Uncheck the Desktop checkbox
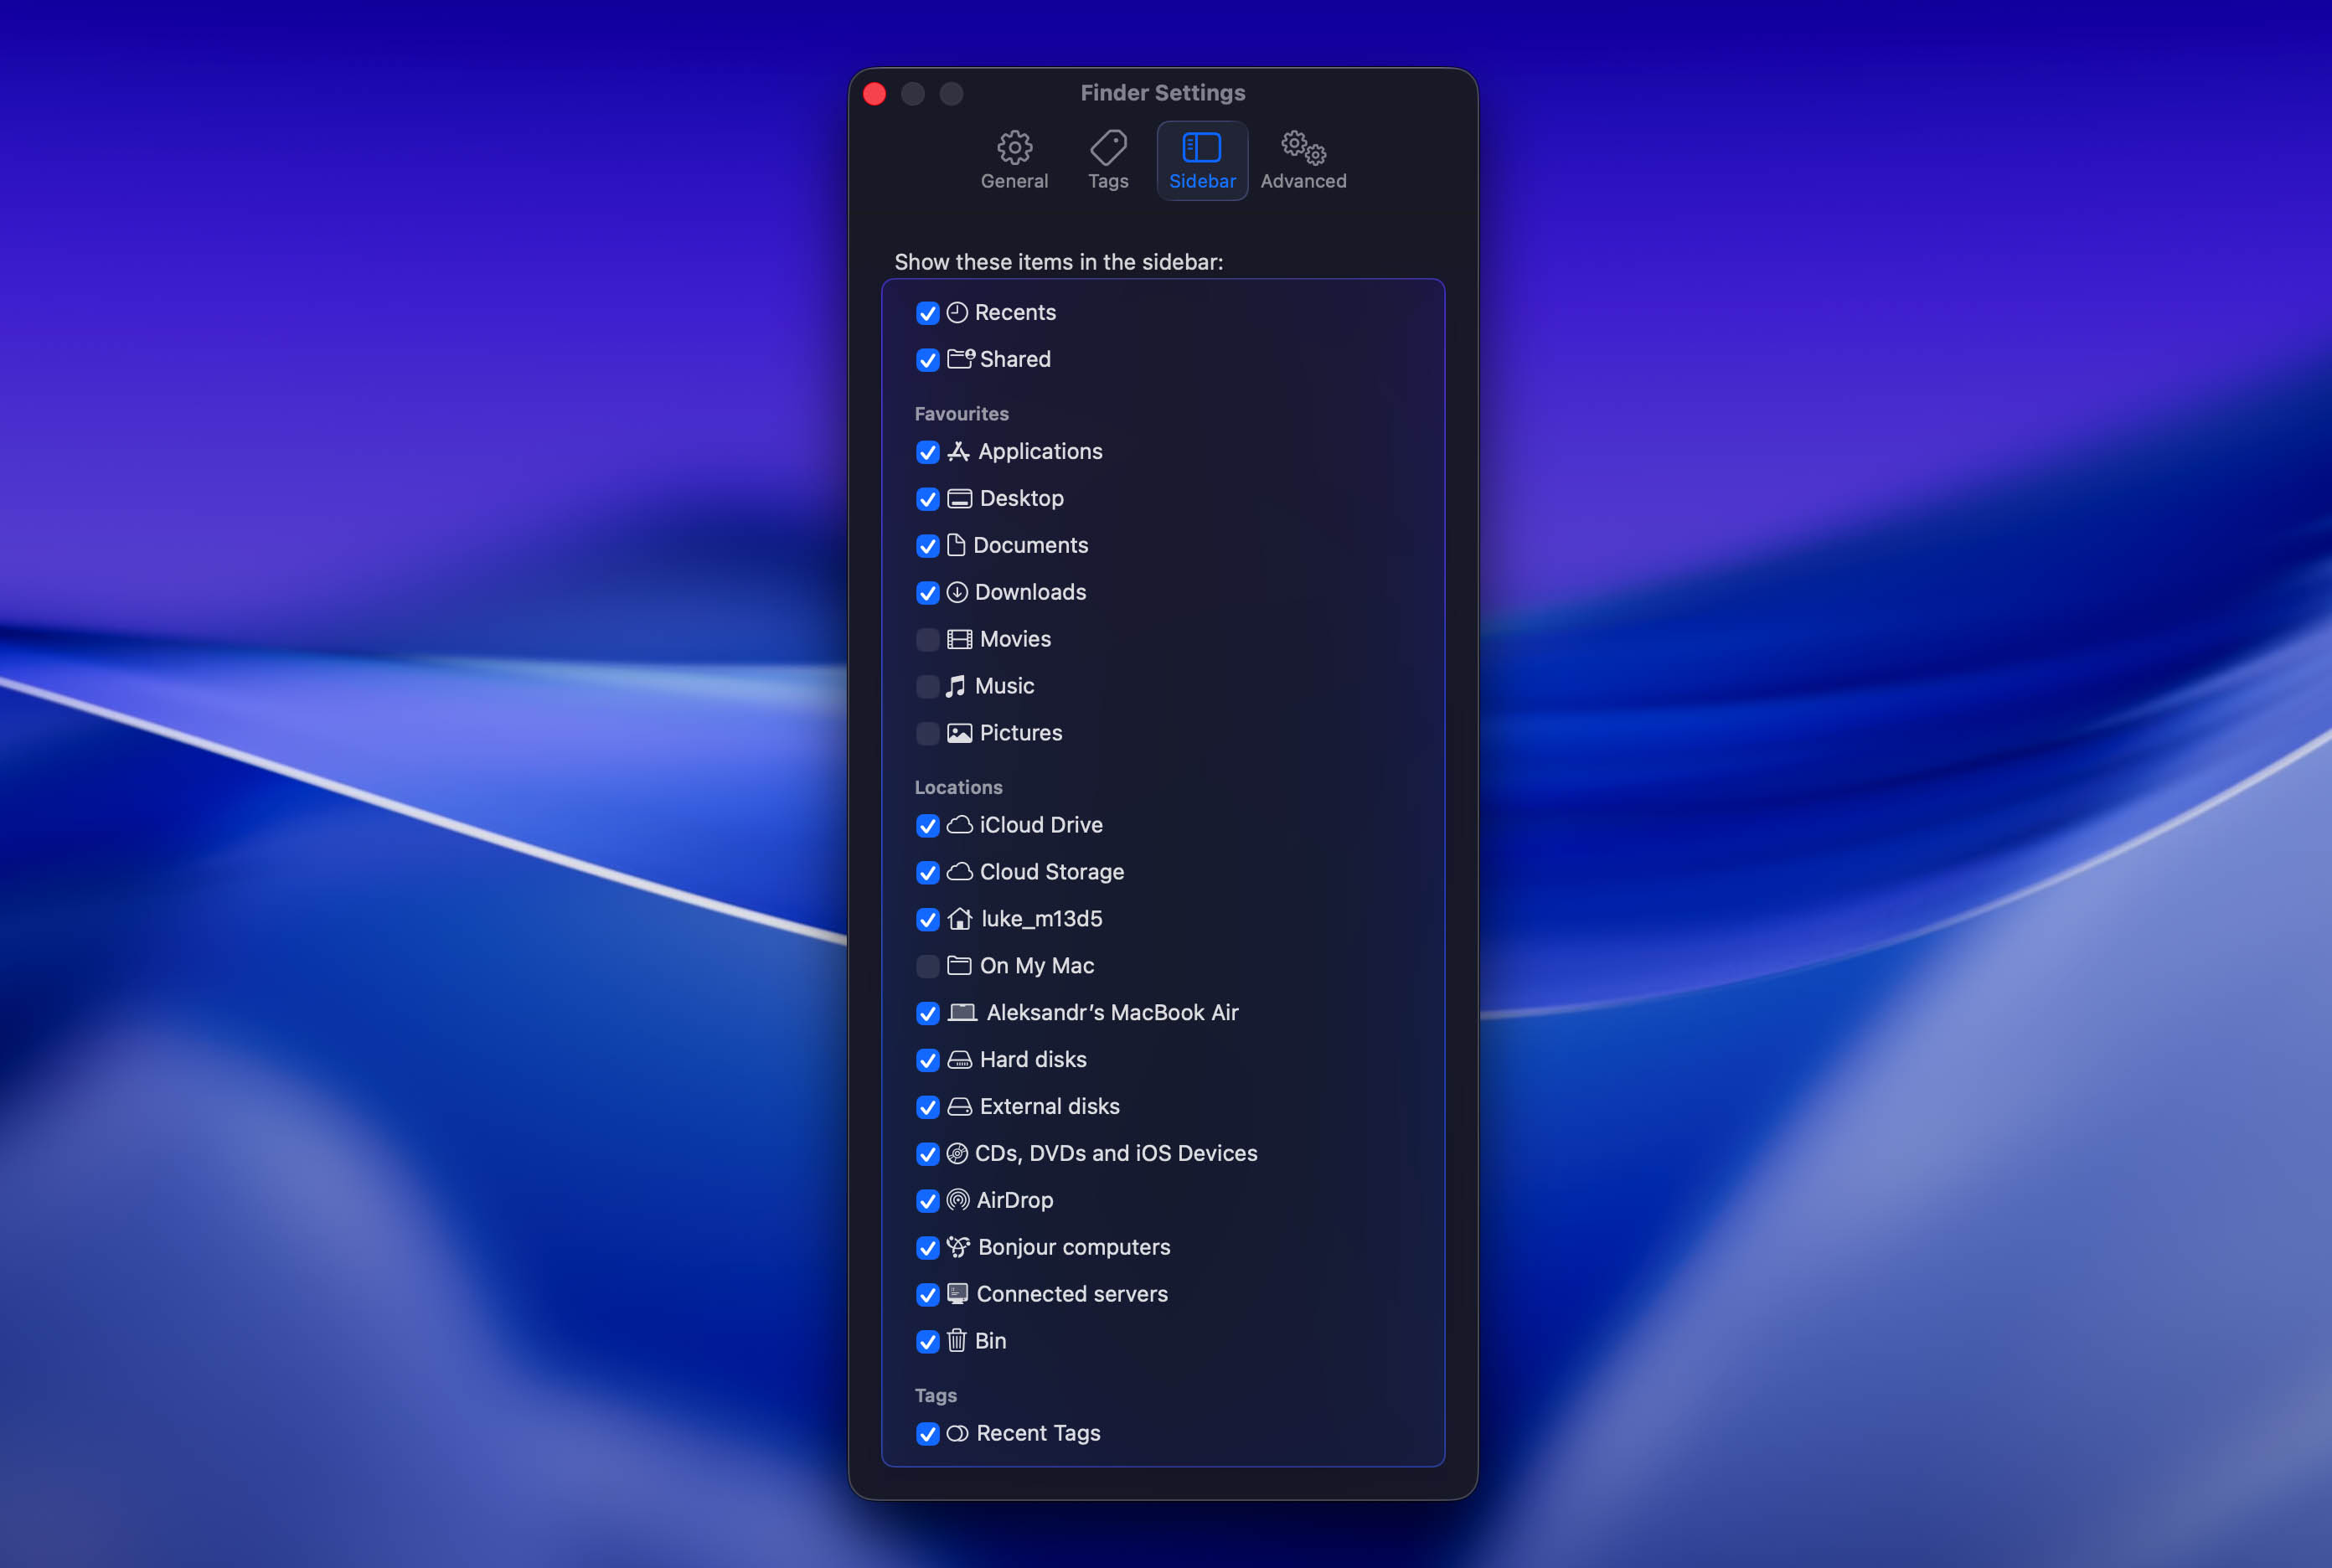 927,499
